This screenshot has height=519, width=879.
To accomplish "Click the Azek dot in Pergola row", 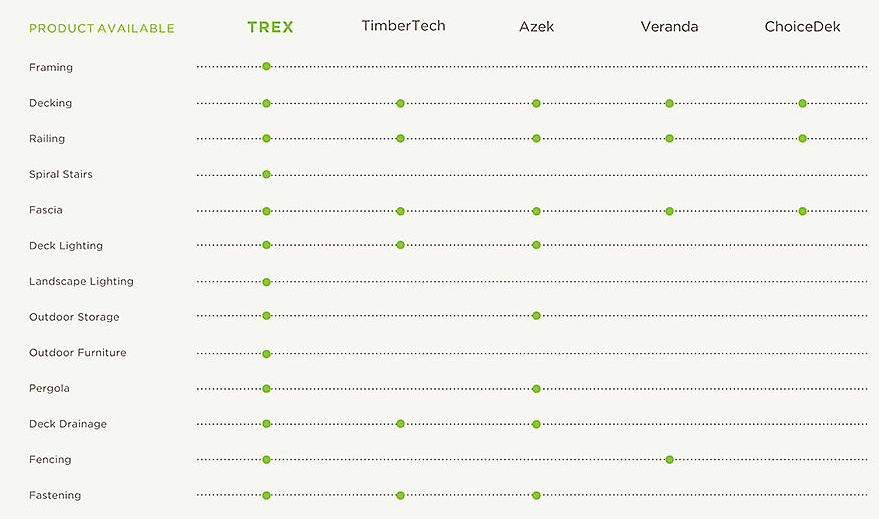I will pyautogui.click(x=536, y=388).
